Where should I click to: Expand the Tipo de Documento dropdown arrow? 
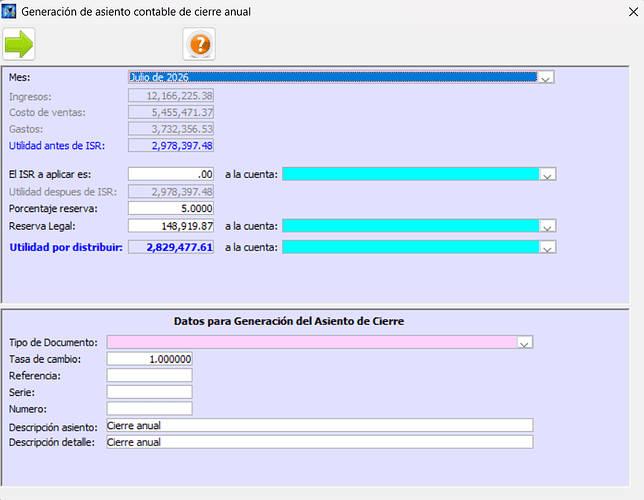tap(524, 343)
